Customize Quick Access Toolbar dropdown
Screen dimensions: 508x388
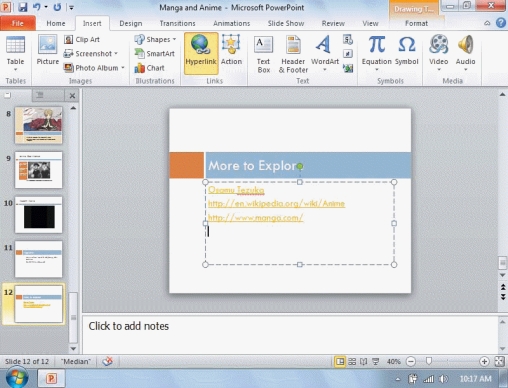(71, 7)
